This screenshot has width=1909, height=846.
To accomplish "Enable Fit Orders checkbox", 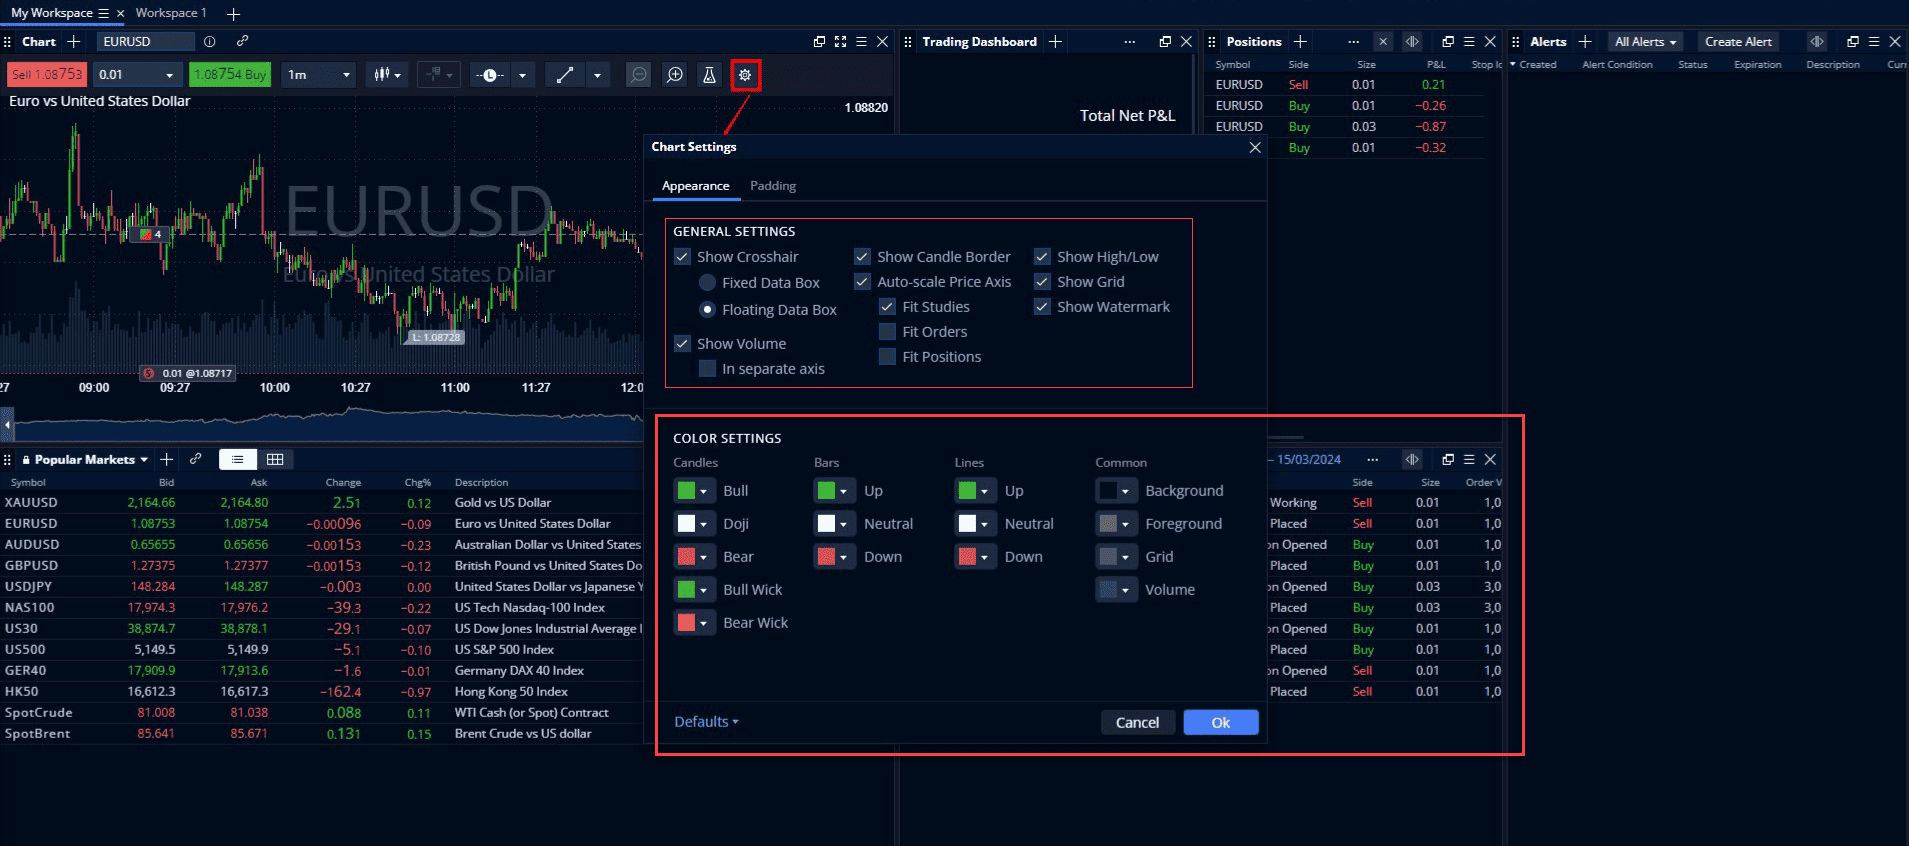I will pyautogui.click(x=887, y=332).
